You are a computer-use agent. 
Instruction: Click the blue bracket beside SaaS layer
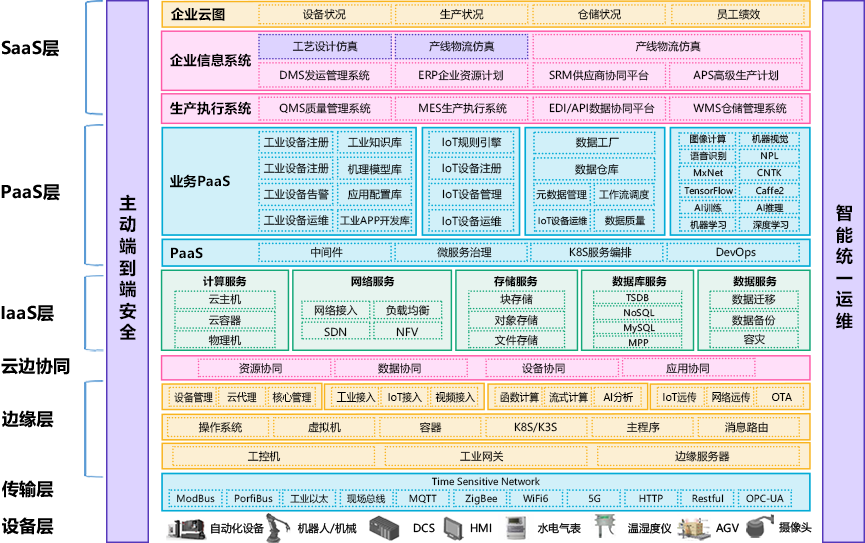[93, 55]
